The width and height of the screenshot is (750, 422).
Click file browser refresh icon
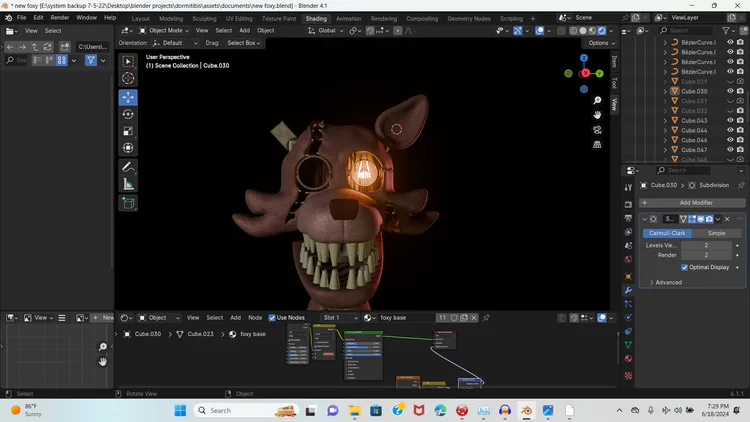[x=47, y=47]
